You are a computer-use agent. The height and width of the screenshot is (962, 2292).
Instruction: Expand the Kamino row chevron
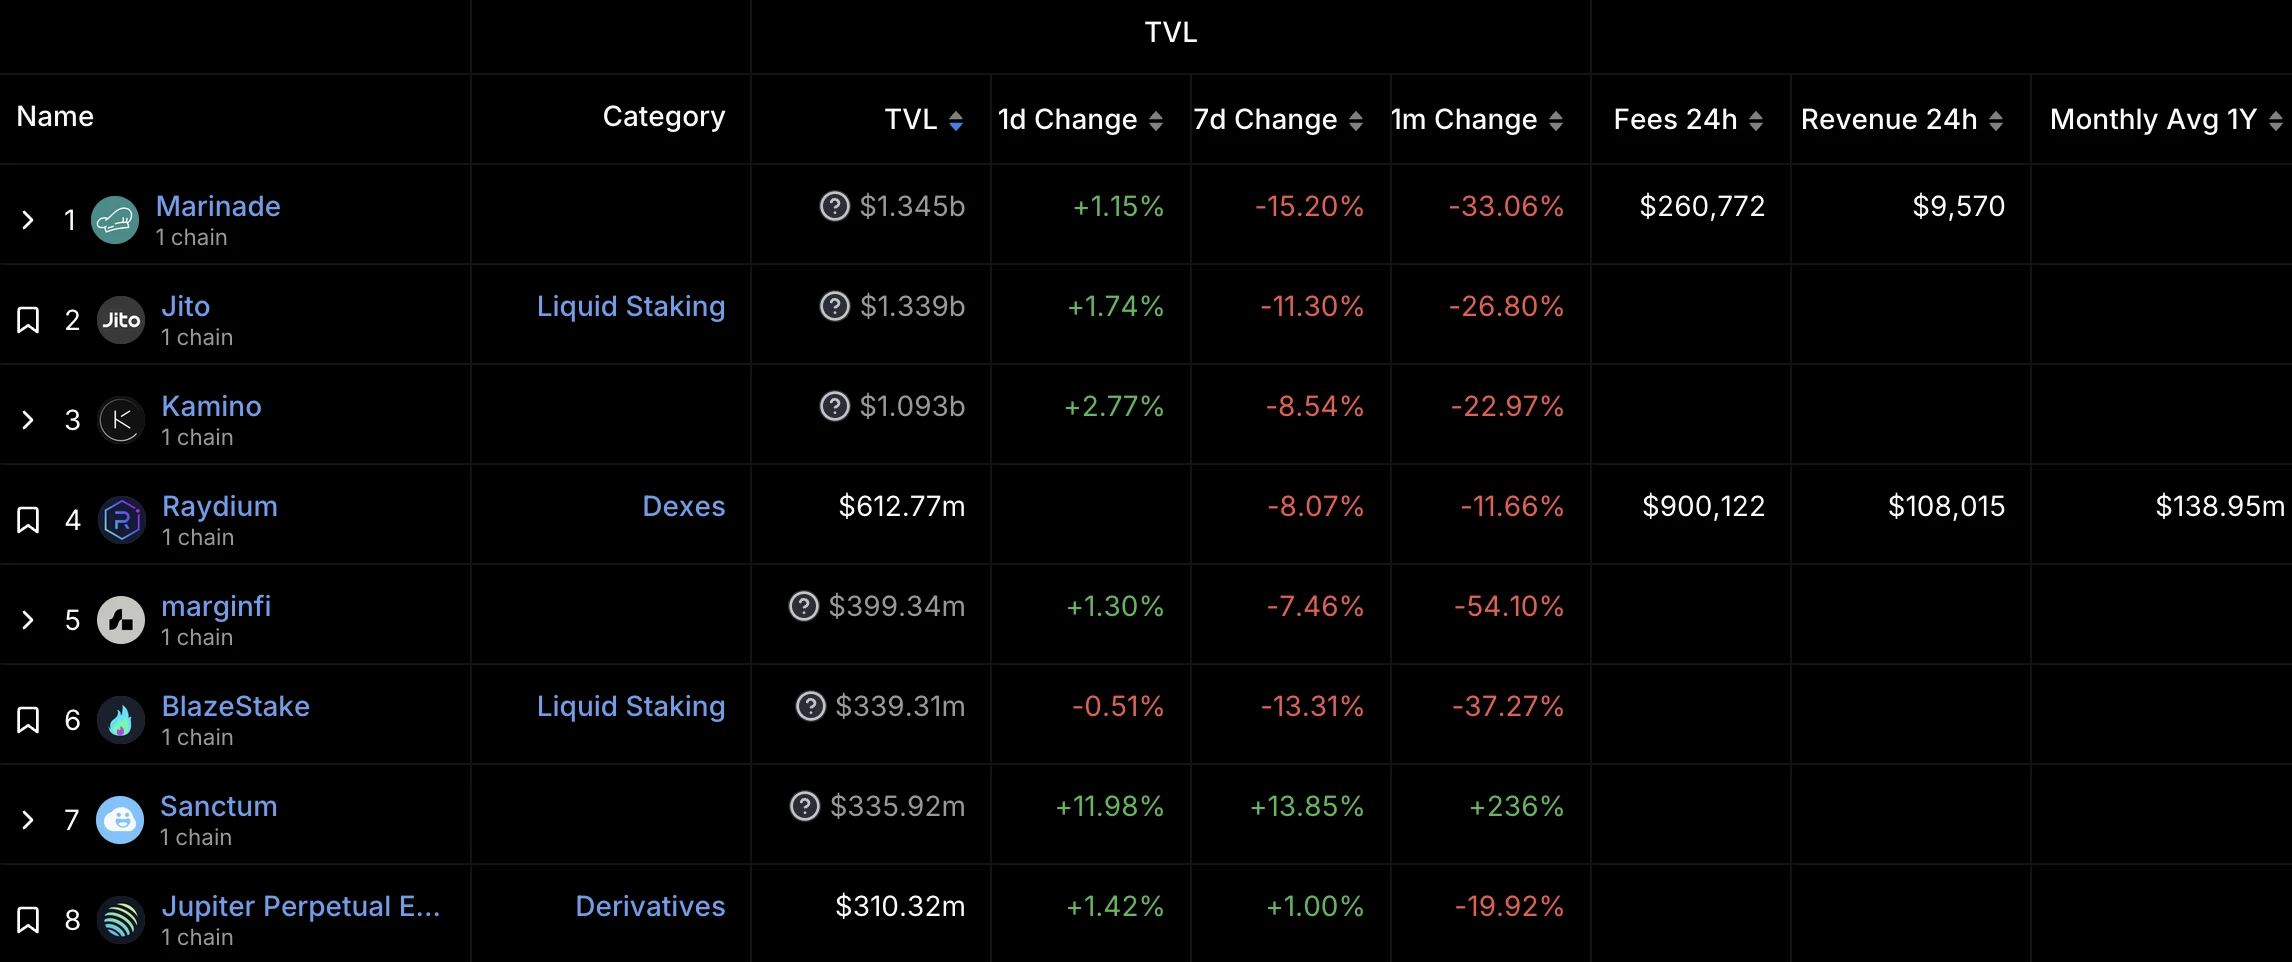click(x=28, y=420)
